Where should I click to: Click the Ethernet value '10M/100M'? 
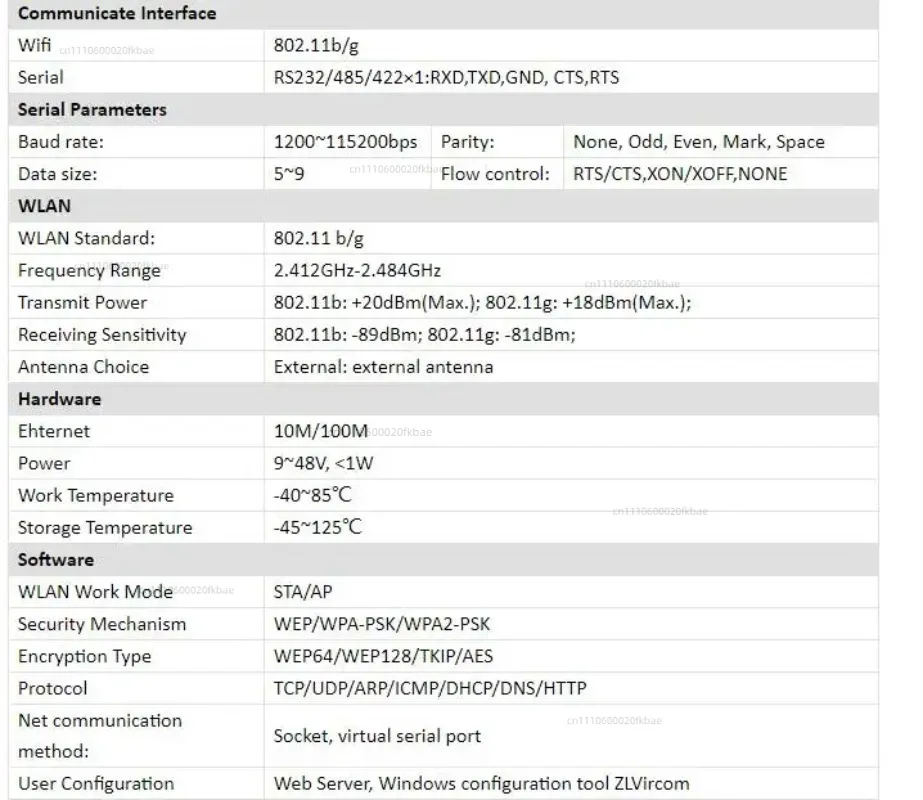pyautogui.click(x=321, y=431)
